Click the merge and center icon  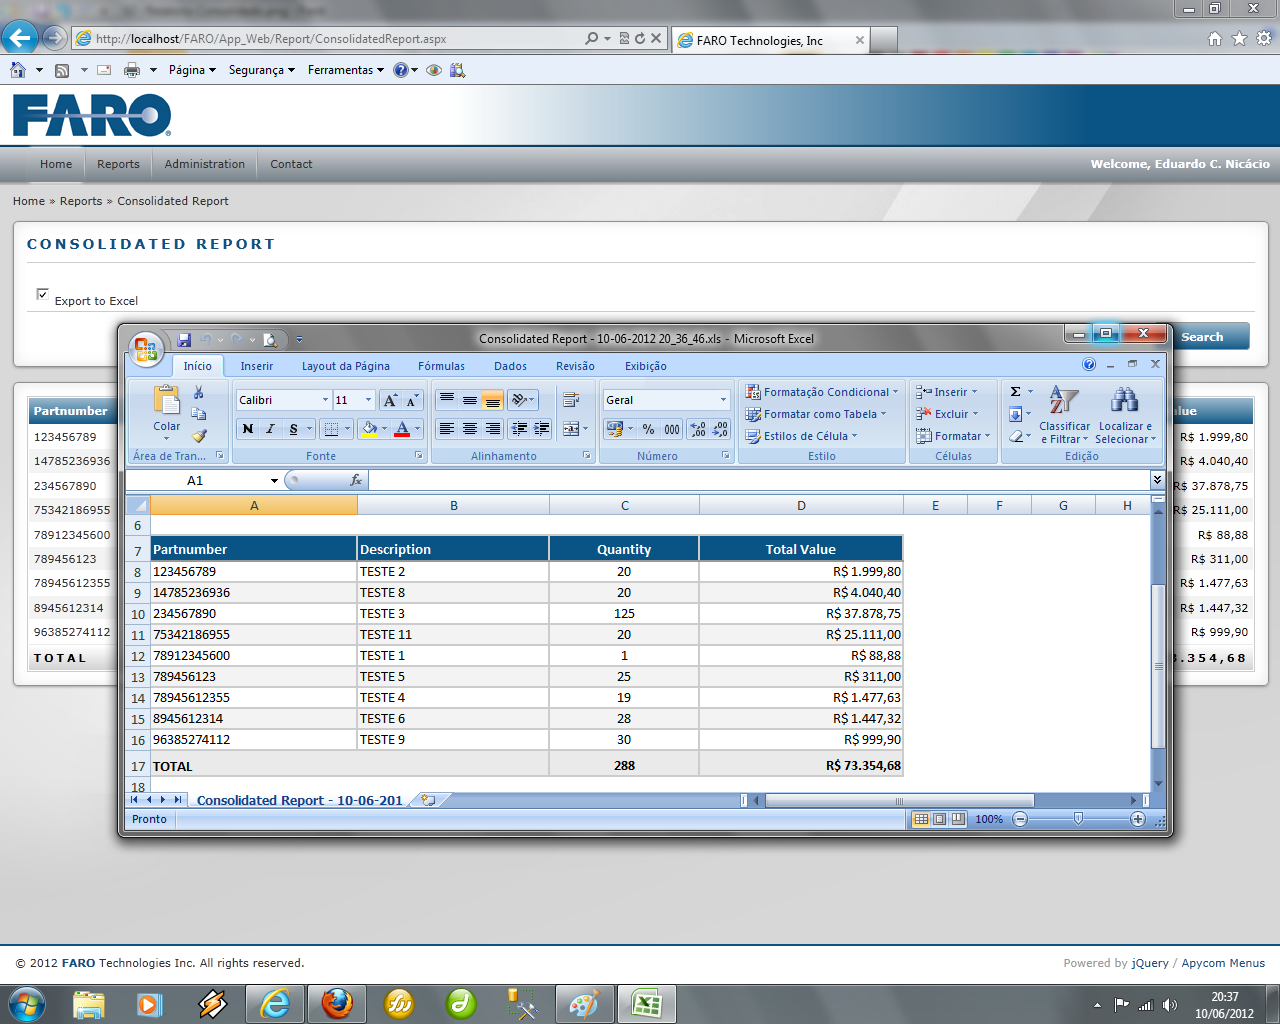click(x=571, y=429)
